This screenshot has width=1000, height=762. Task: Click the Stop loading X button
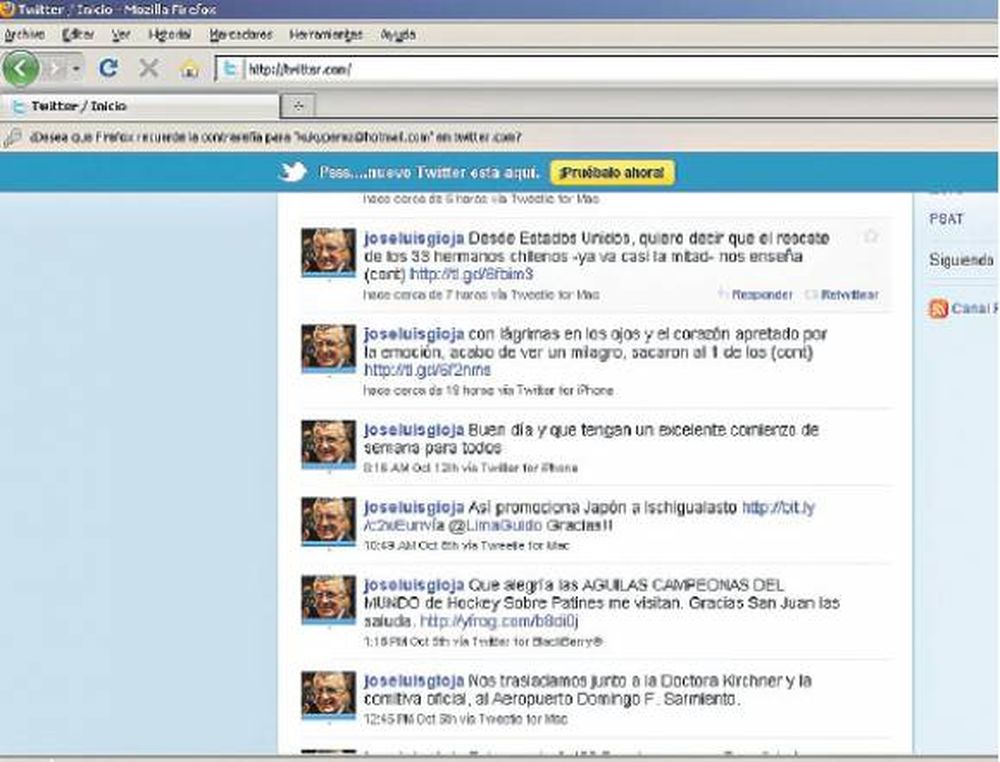coord(149,68)
